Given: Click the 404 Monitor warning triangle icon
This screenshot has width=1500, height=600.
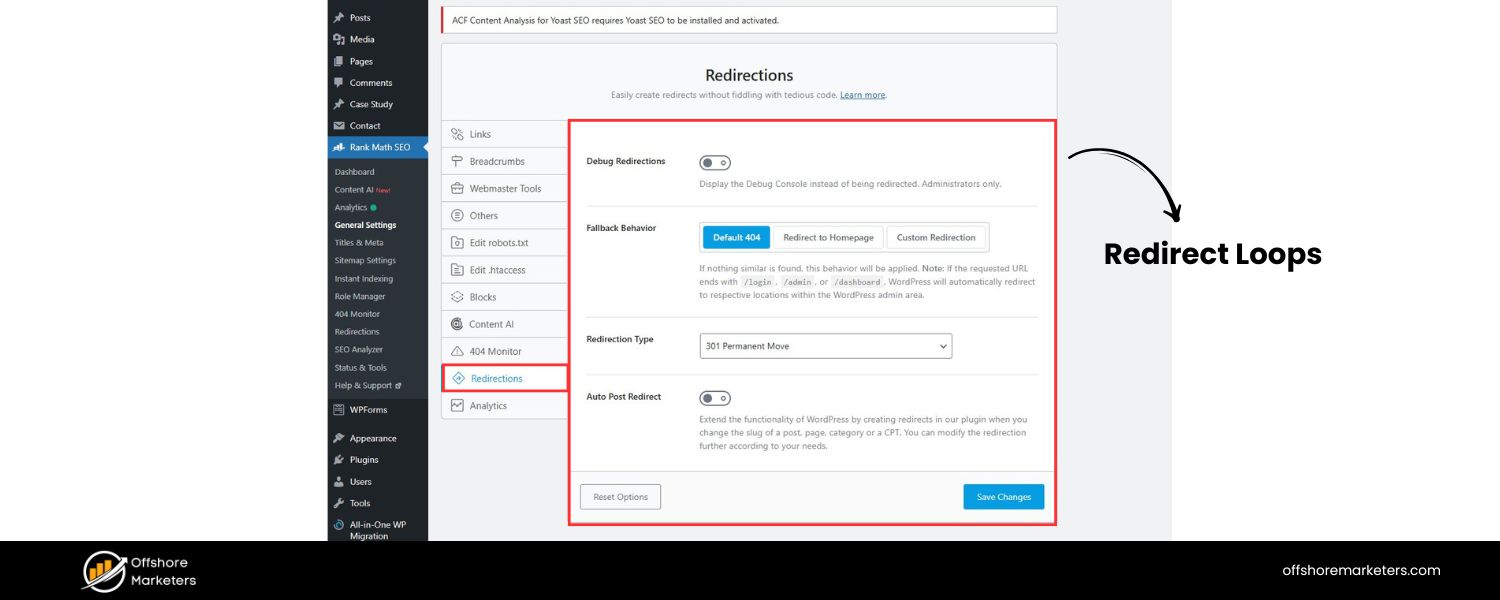Looking at the screenshot, I should pyautogui.click(x=457, y=352).
